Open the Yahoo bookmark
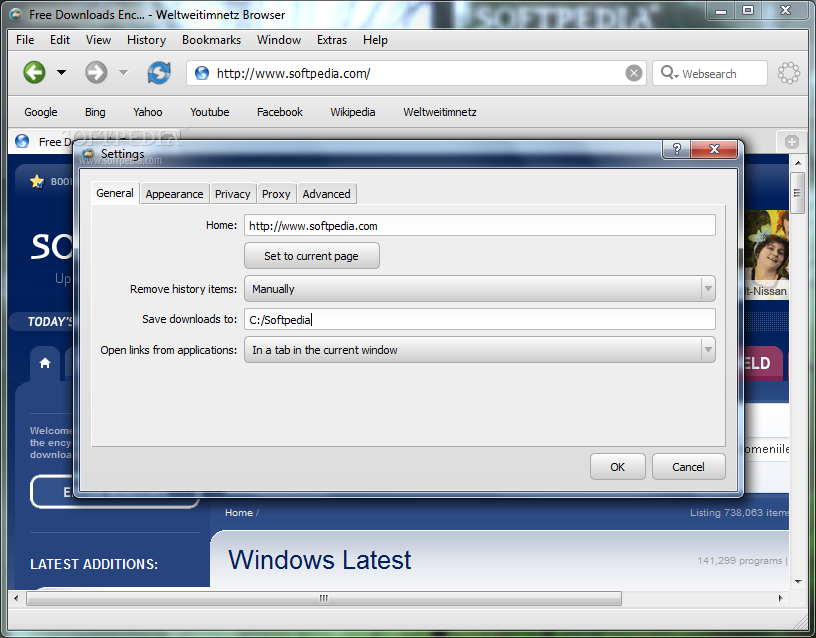This screenshot has height=638, width=816. pyautogui.click(x=148, y=112)
